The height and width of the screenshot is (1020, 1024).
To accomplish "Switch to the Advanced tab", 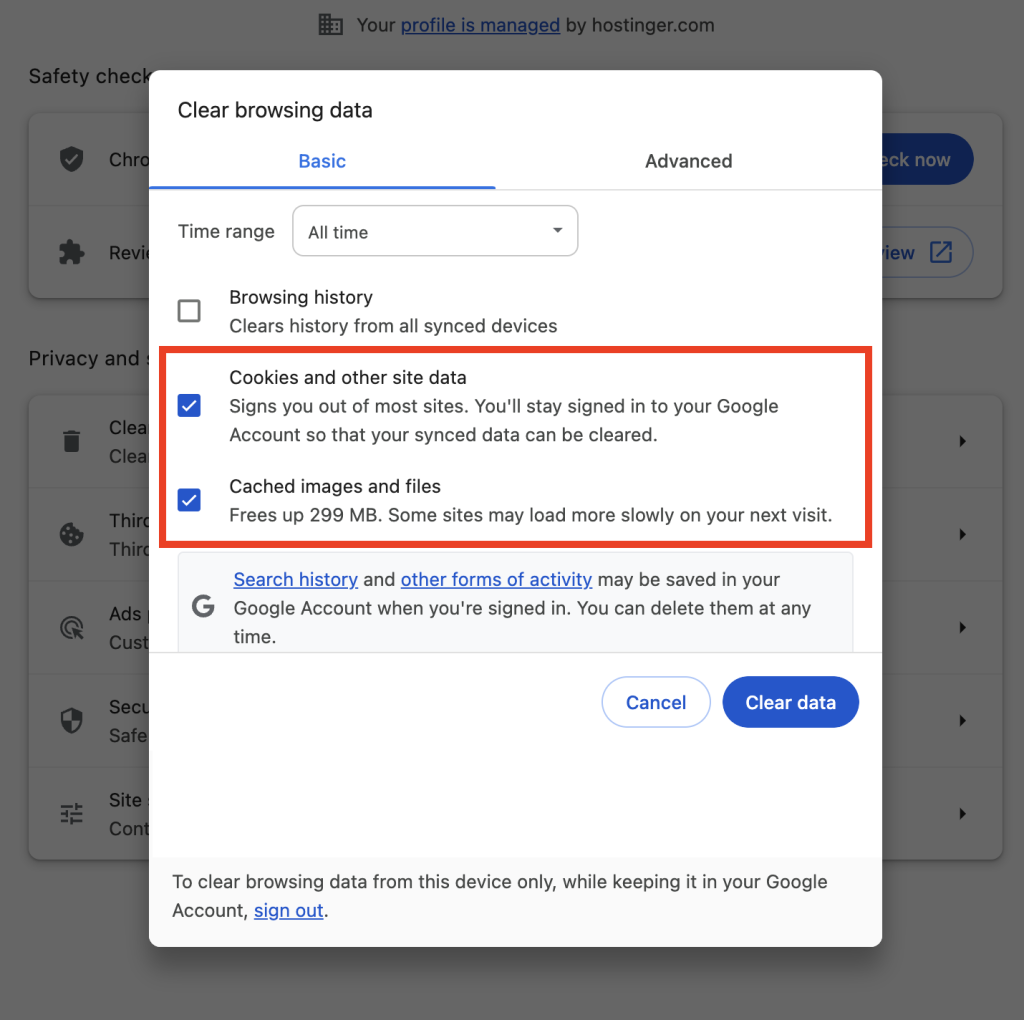I will (688, 161).
